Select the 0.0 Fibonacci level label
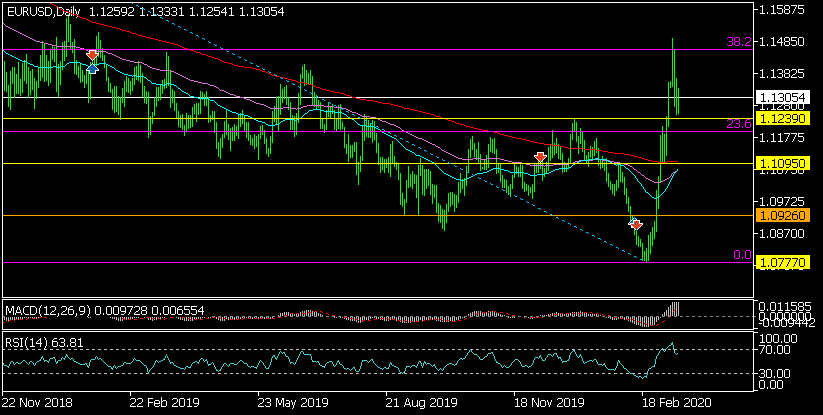Viewport: 823px width, 415px height. click(742, 255)
